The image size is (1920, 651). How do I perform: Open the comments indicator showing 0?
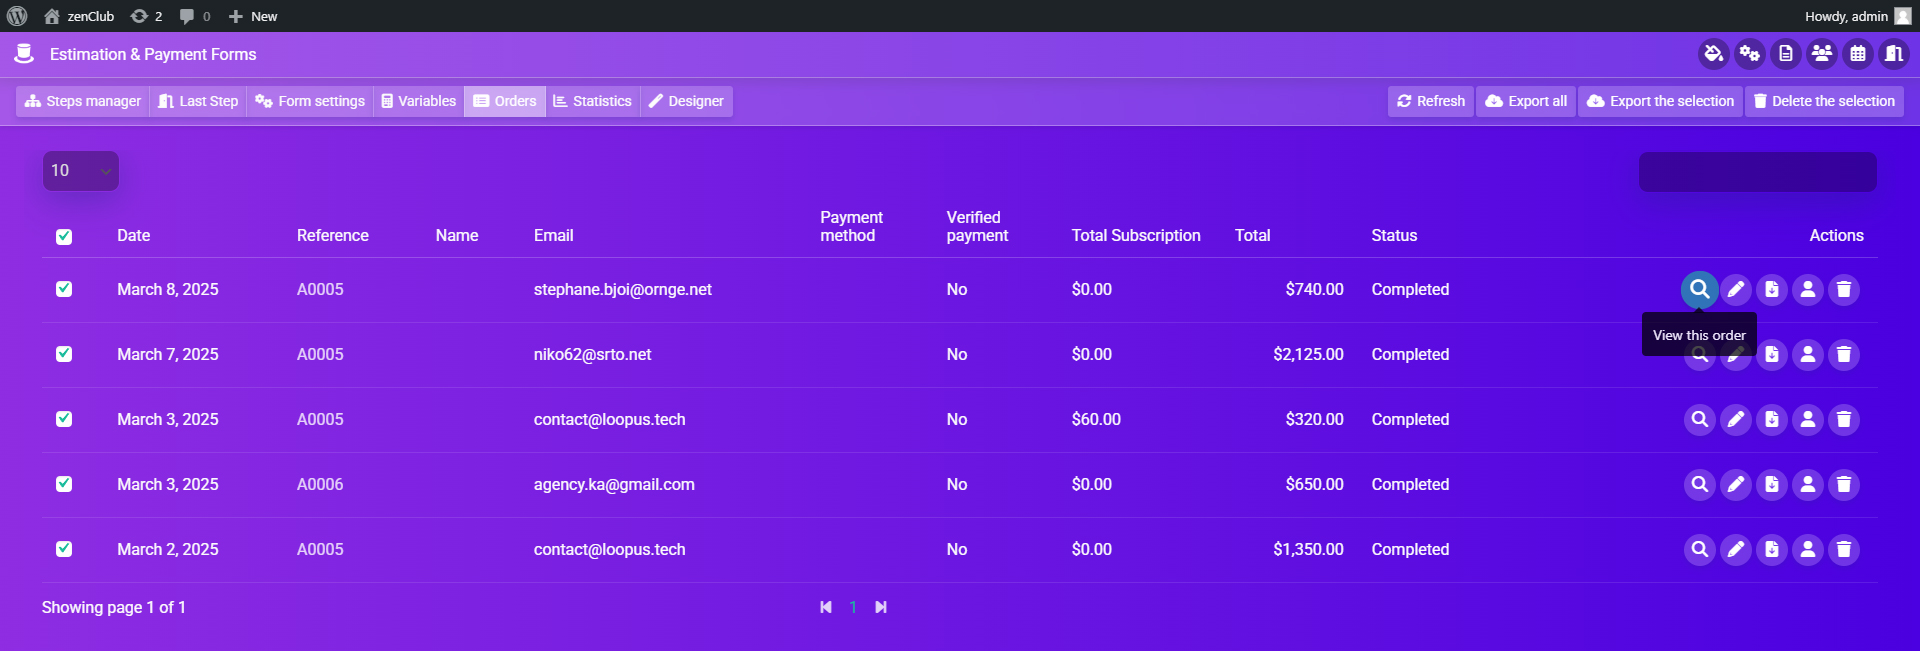[195, 16]
